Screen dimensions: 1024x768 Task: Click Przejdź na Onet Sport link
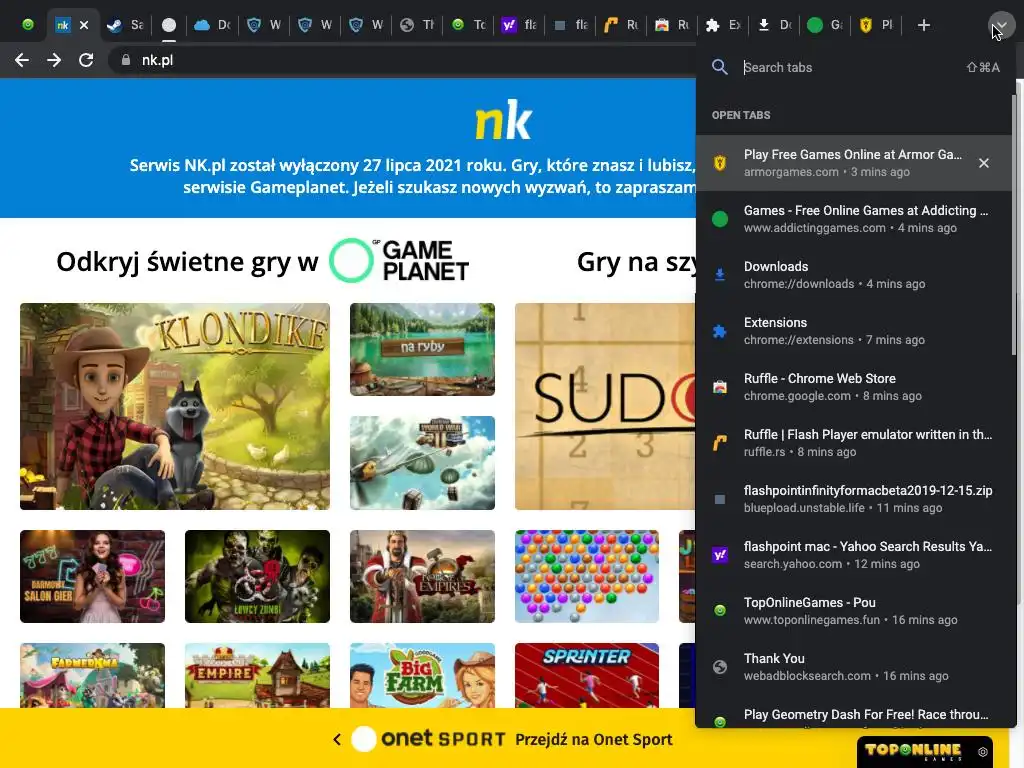click(x=594, y=739)
